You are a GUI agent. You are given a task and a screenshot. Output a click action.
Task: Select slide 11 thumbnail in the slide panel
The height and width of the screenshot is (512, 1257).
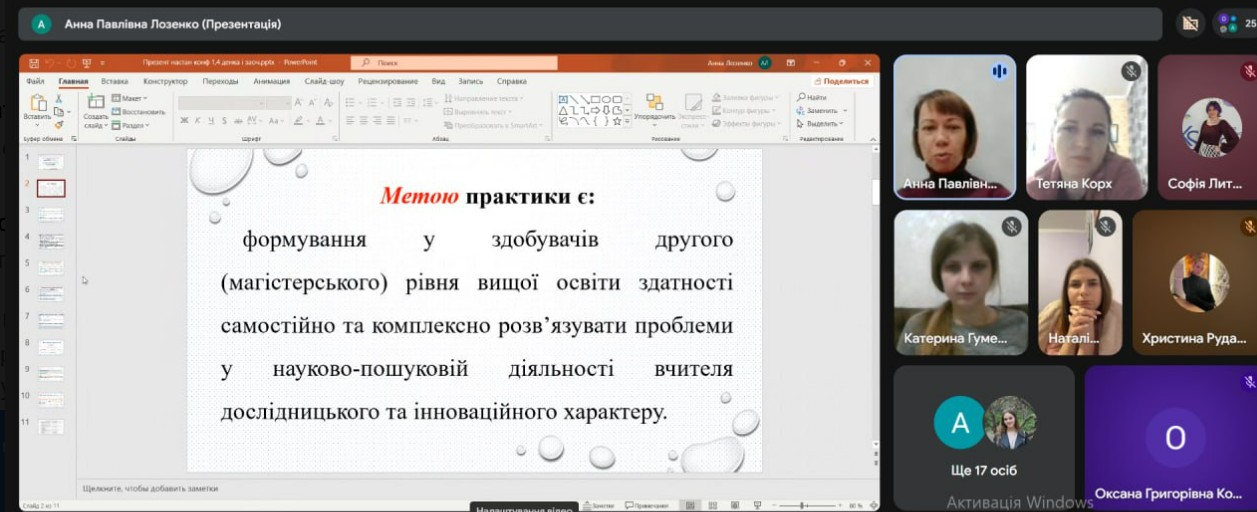pyautogui.click(x=51, y=426)
